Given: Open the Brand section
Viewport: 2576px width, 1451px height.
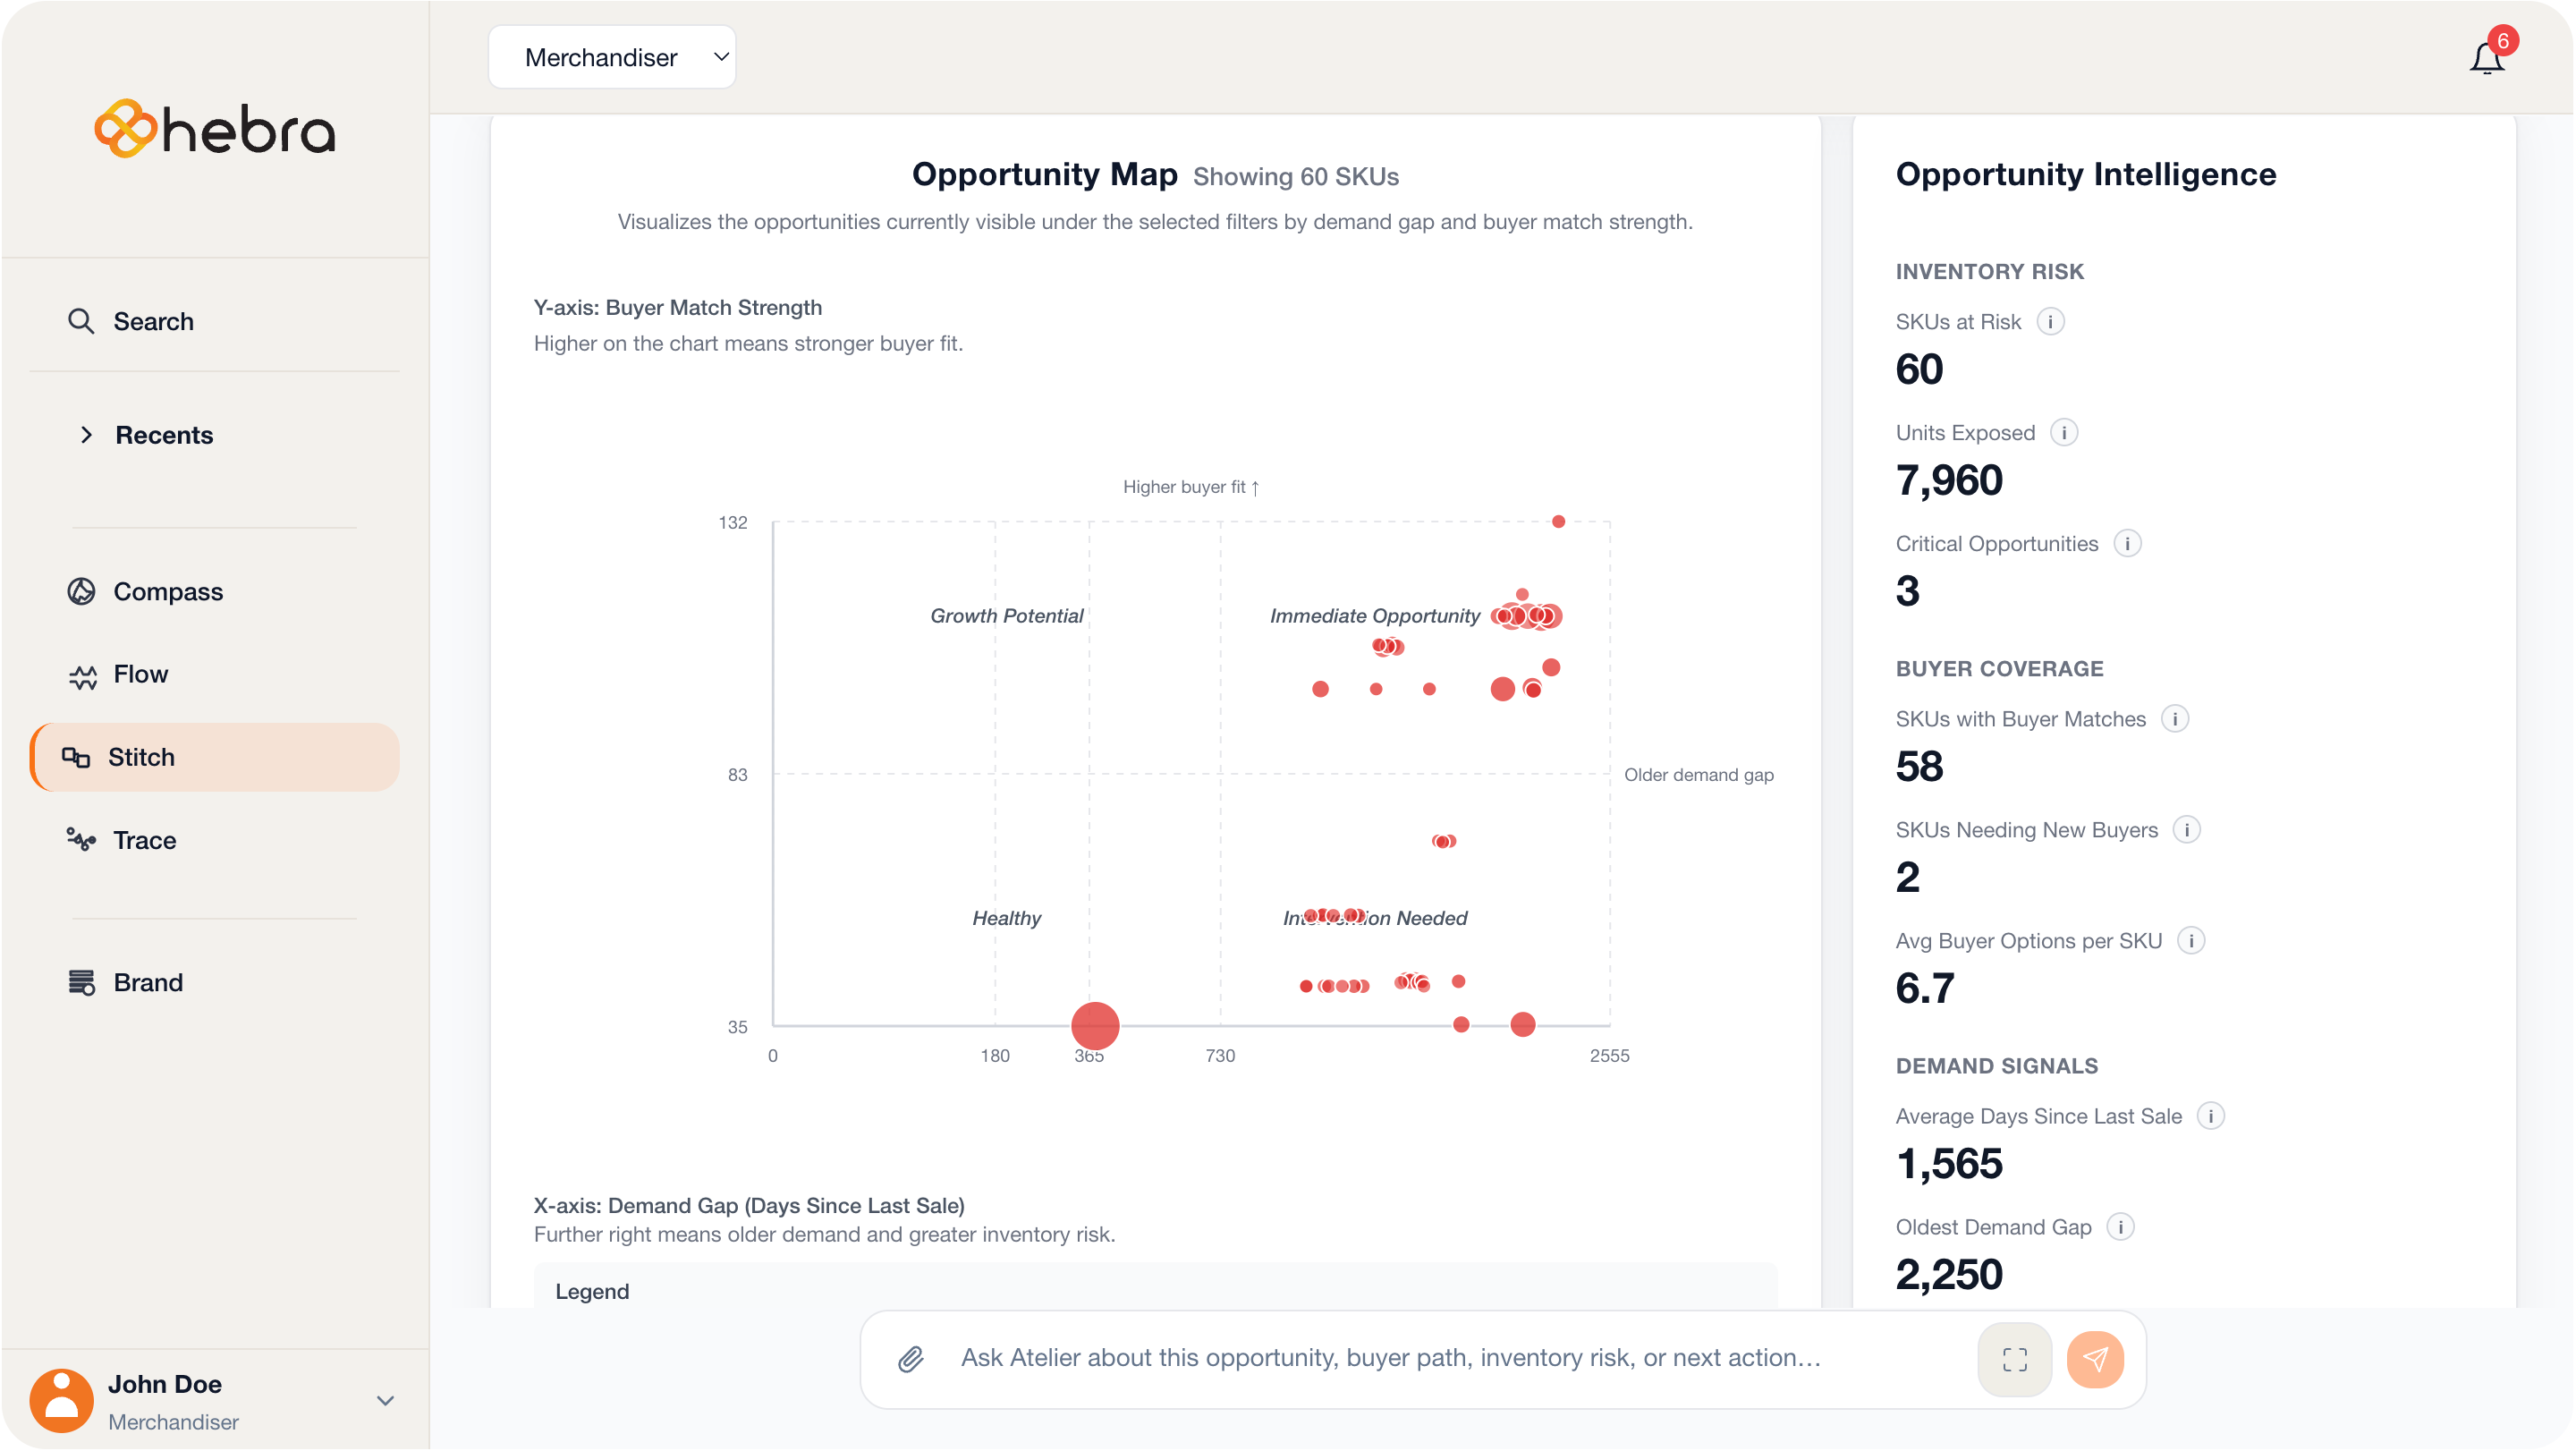Looking at the screenshot, I should pyautogui.click(x=82, y=982).
